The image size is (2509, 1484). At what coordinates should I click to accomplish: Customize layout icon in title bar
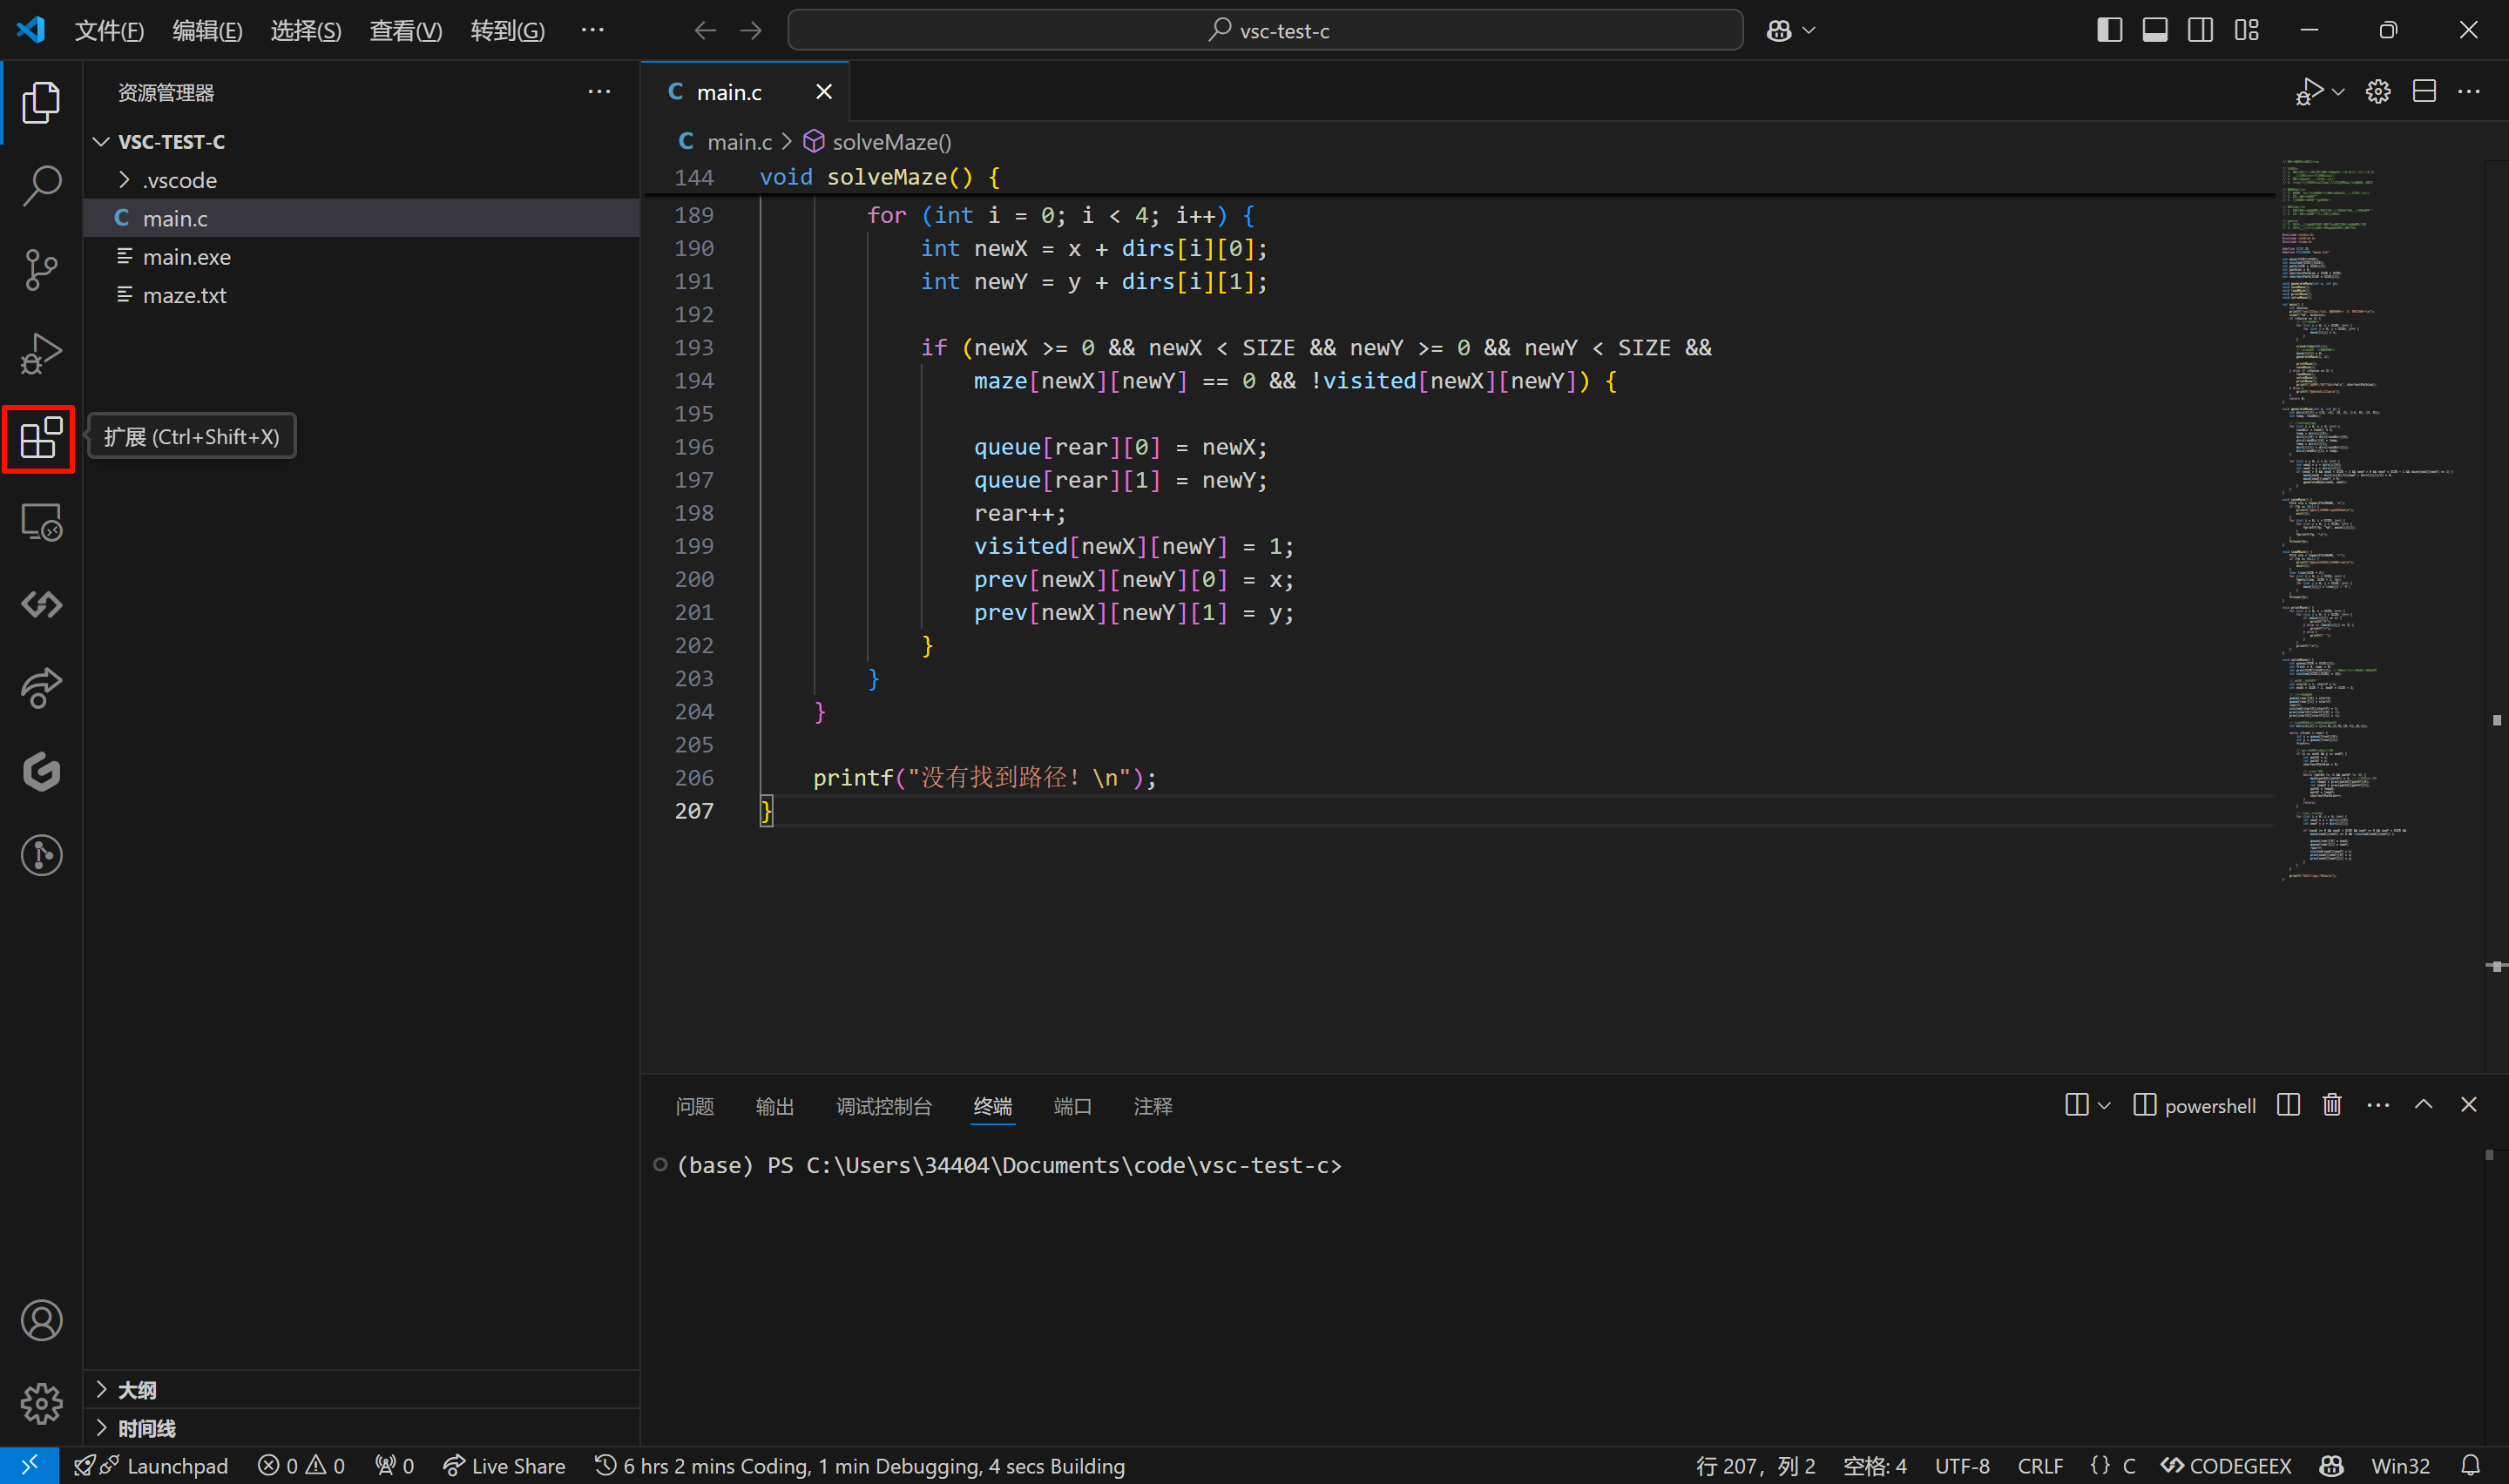click(x=2247, y=30)
